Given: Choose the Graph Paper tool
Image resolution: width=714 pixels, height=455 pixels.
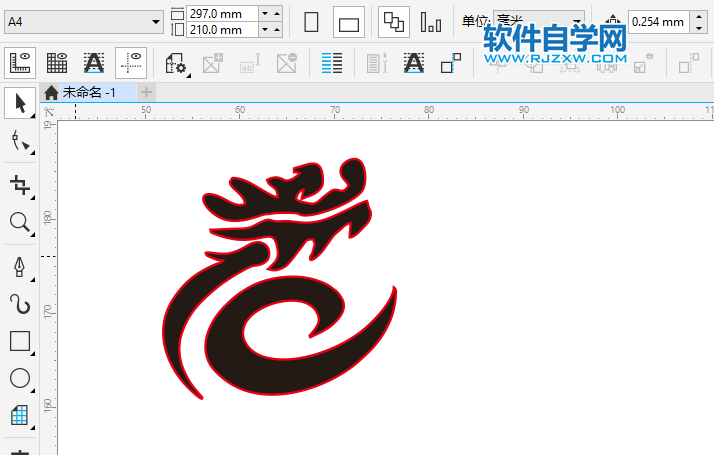Looking at the screenshot, I should (20, 415).
